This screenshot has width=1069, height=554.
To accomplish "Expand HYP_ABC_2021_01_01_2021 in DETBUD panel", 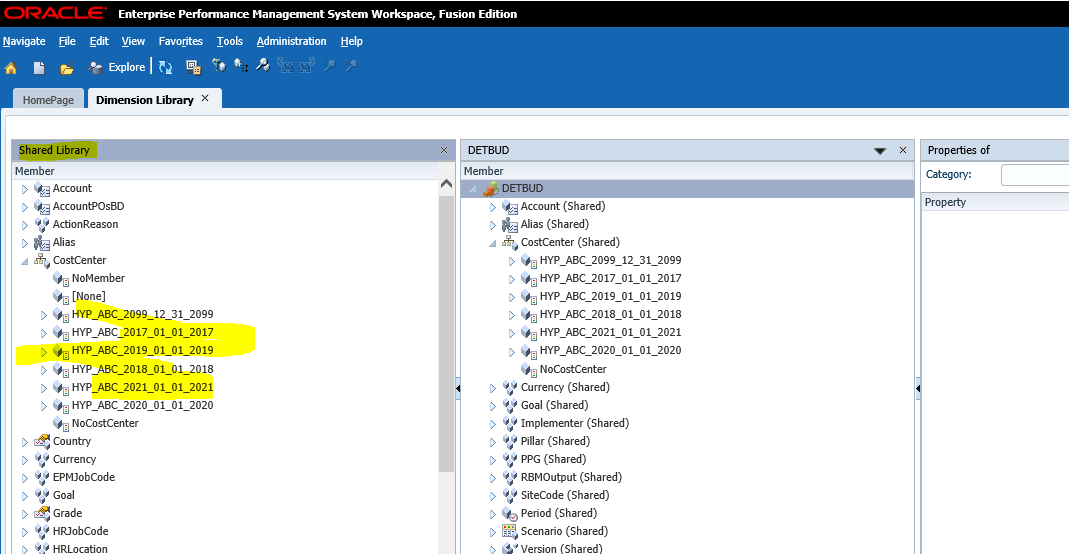I will coord(511,333).
